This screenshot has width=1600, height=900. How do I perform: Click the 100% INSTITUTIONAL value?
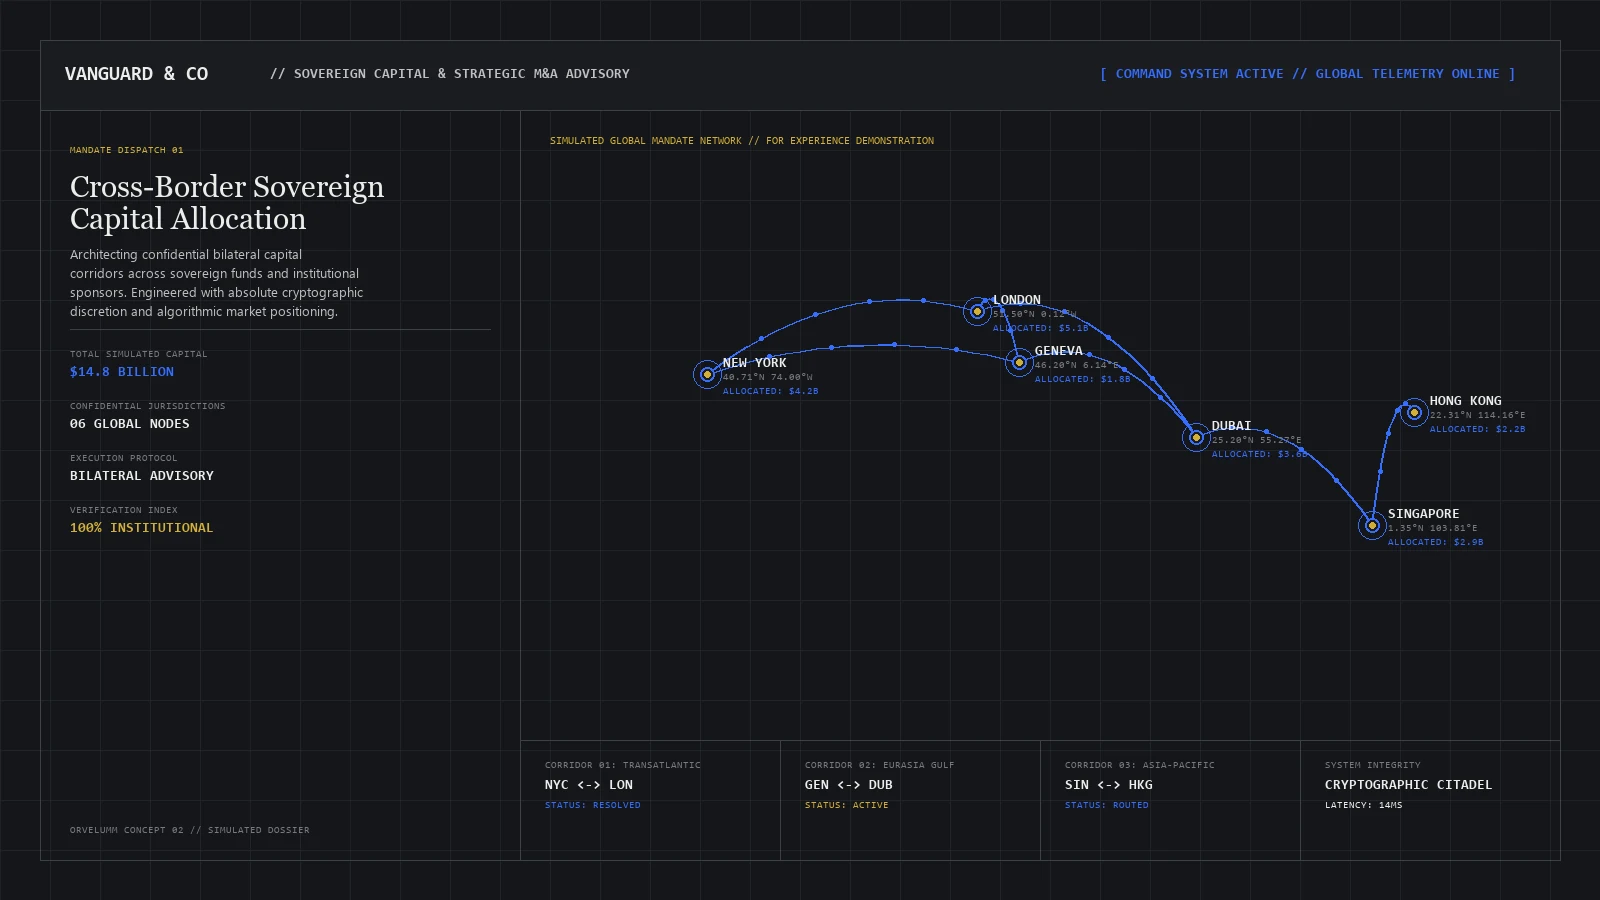pos(142,528)
